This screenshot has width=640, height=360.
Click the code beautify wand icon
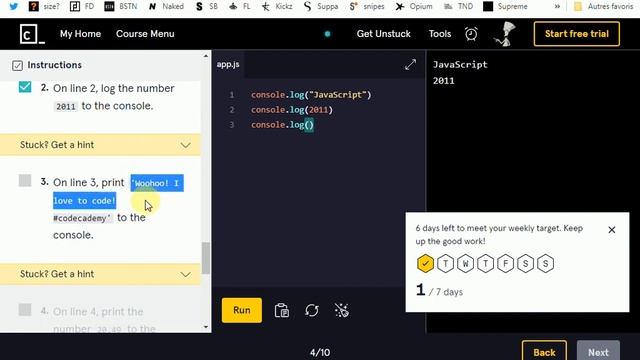click(x=342, y=311)
